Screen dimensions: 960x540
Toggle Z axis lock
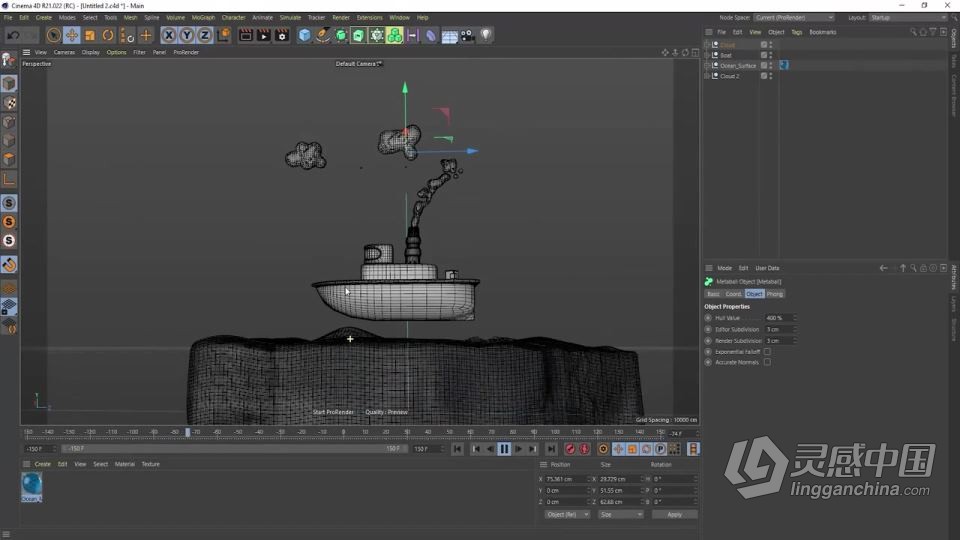tap(204, 36)
